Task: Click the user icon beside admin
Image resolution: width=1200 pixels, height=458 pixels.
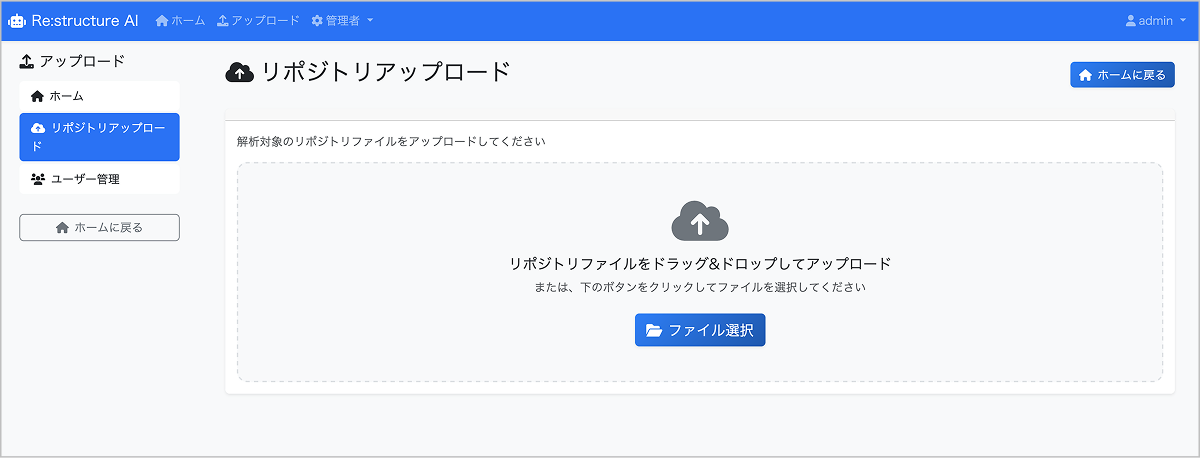Action: 1131,20
